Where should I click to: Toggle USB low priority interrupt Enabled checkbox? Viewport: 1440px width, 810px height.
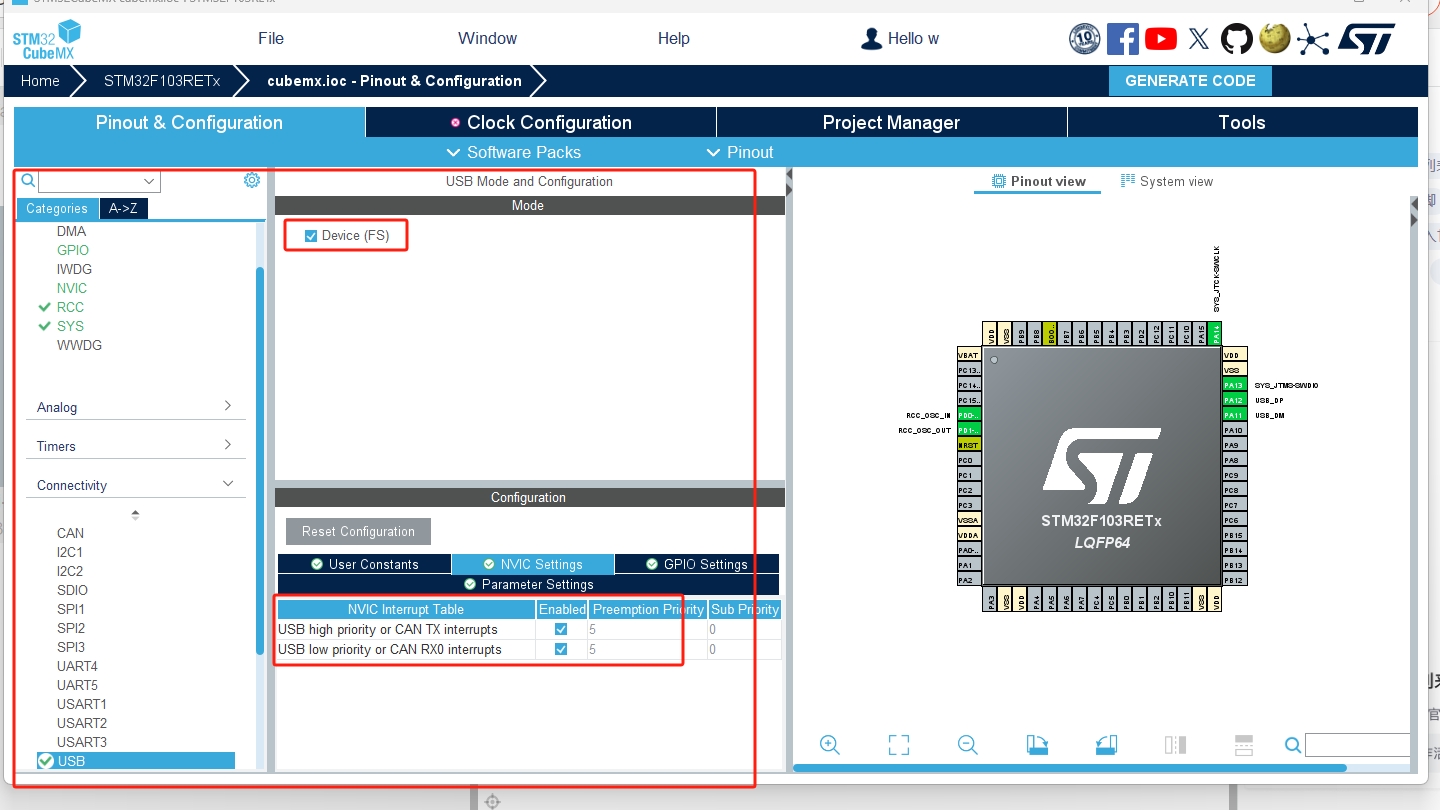coord(561,649)
